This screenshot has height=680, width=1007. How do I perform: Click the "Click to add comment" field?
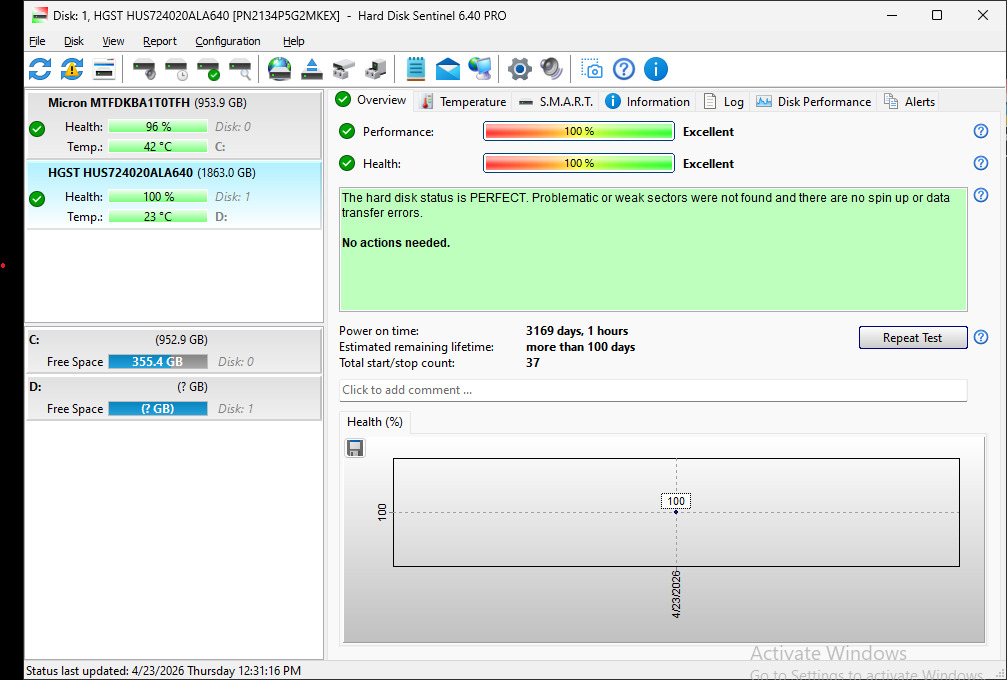pos(653,390)
